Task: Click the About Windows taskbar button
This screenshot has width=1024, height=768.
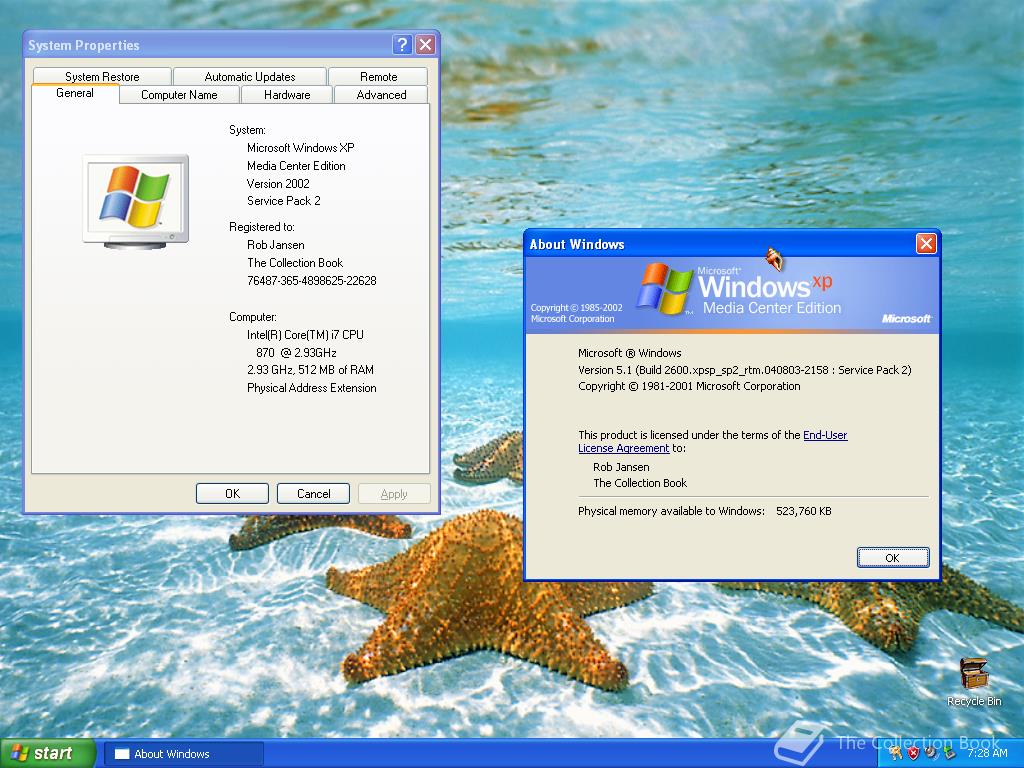Action: click(x=185, y=754)
